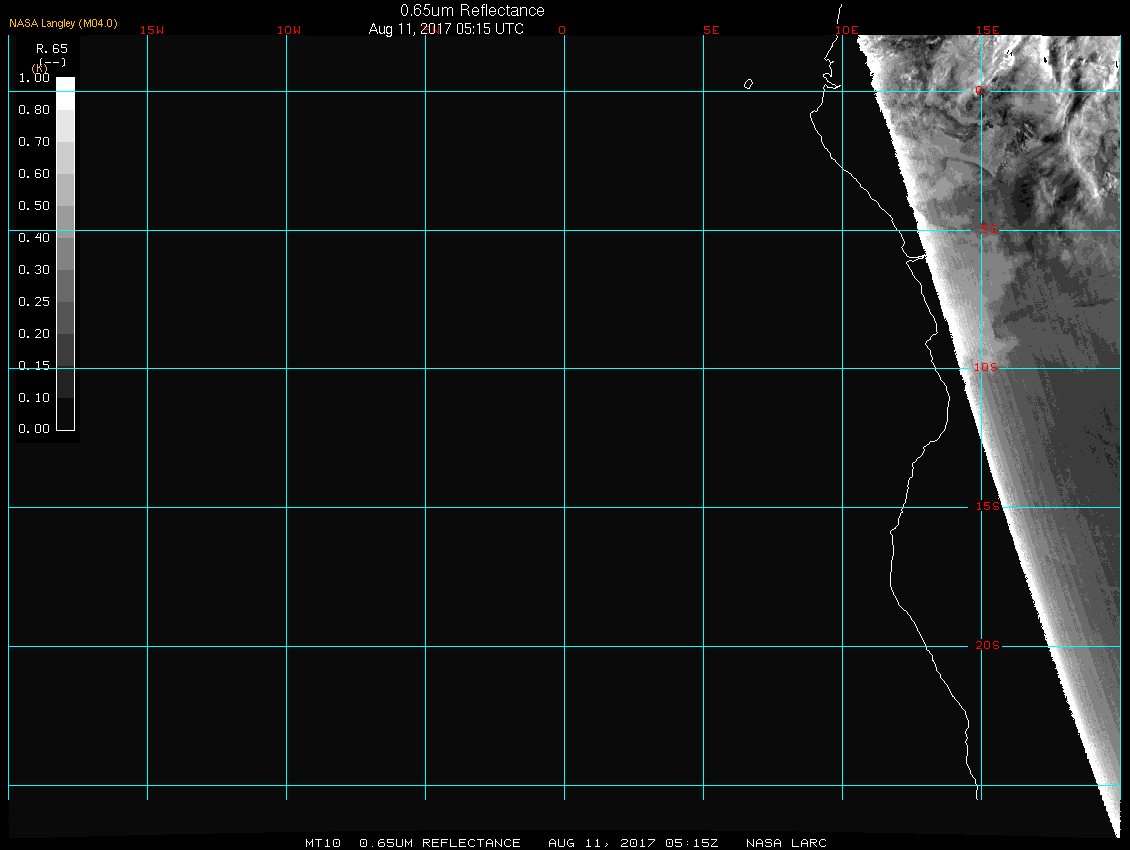This screenshot has width=1130, height=850.
Task: Click the 5E longitude label
Action: [x=711, y=30]
